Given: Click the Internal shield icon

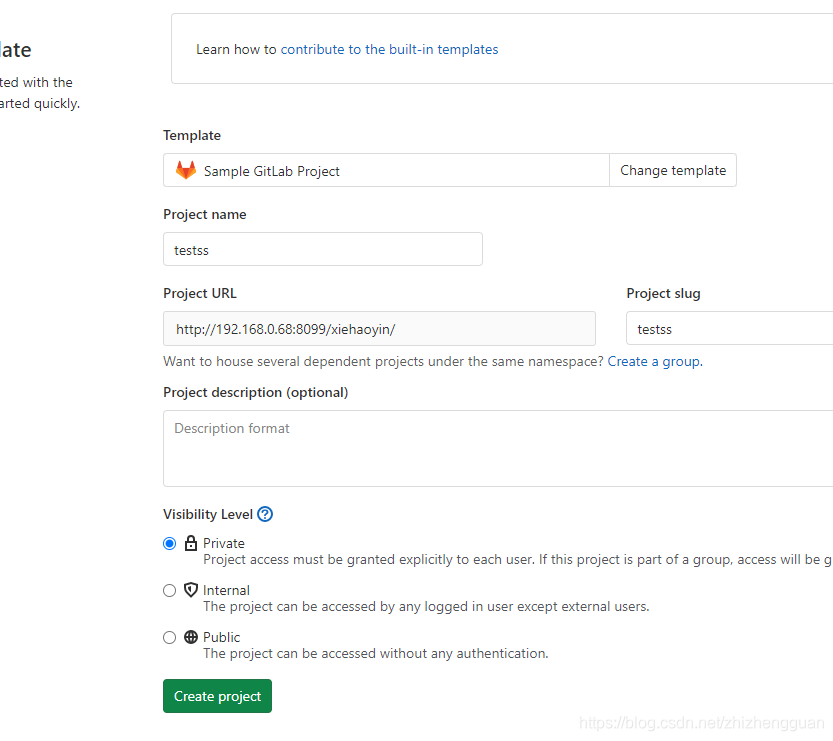Looking at the screenshot, I should [191, 590].
